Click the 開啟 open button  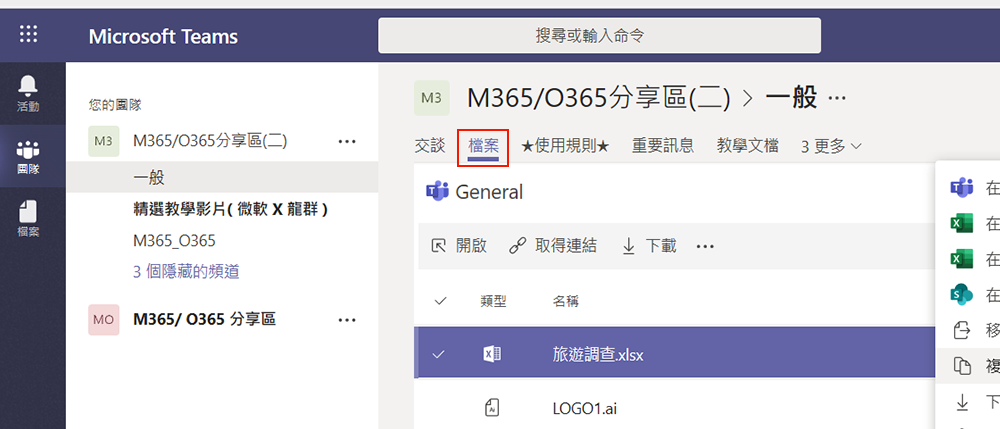(x=459, y=245)
